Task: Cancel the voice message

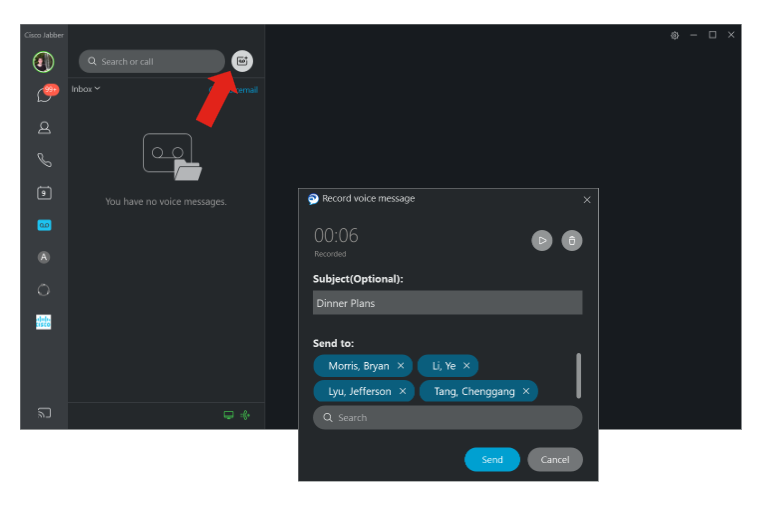Action: [x=555, y=459]
